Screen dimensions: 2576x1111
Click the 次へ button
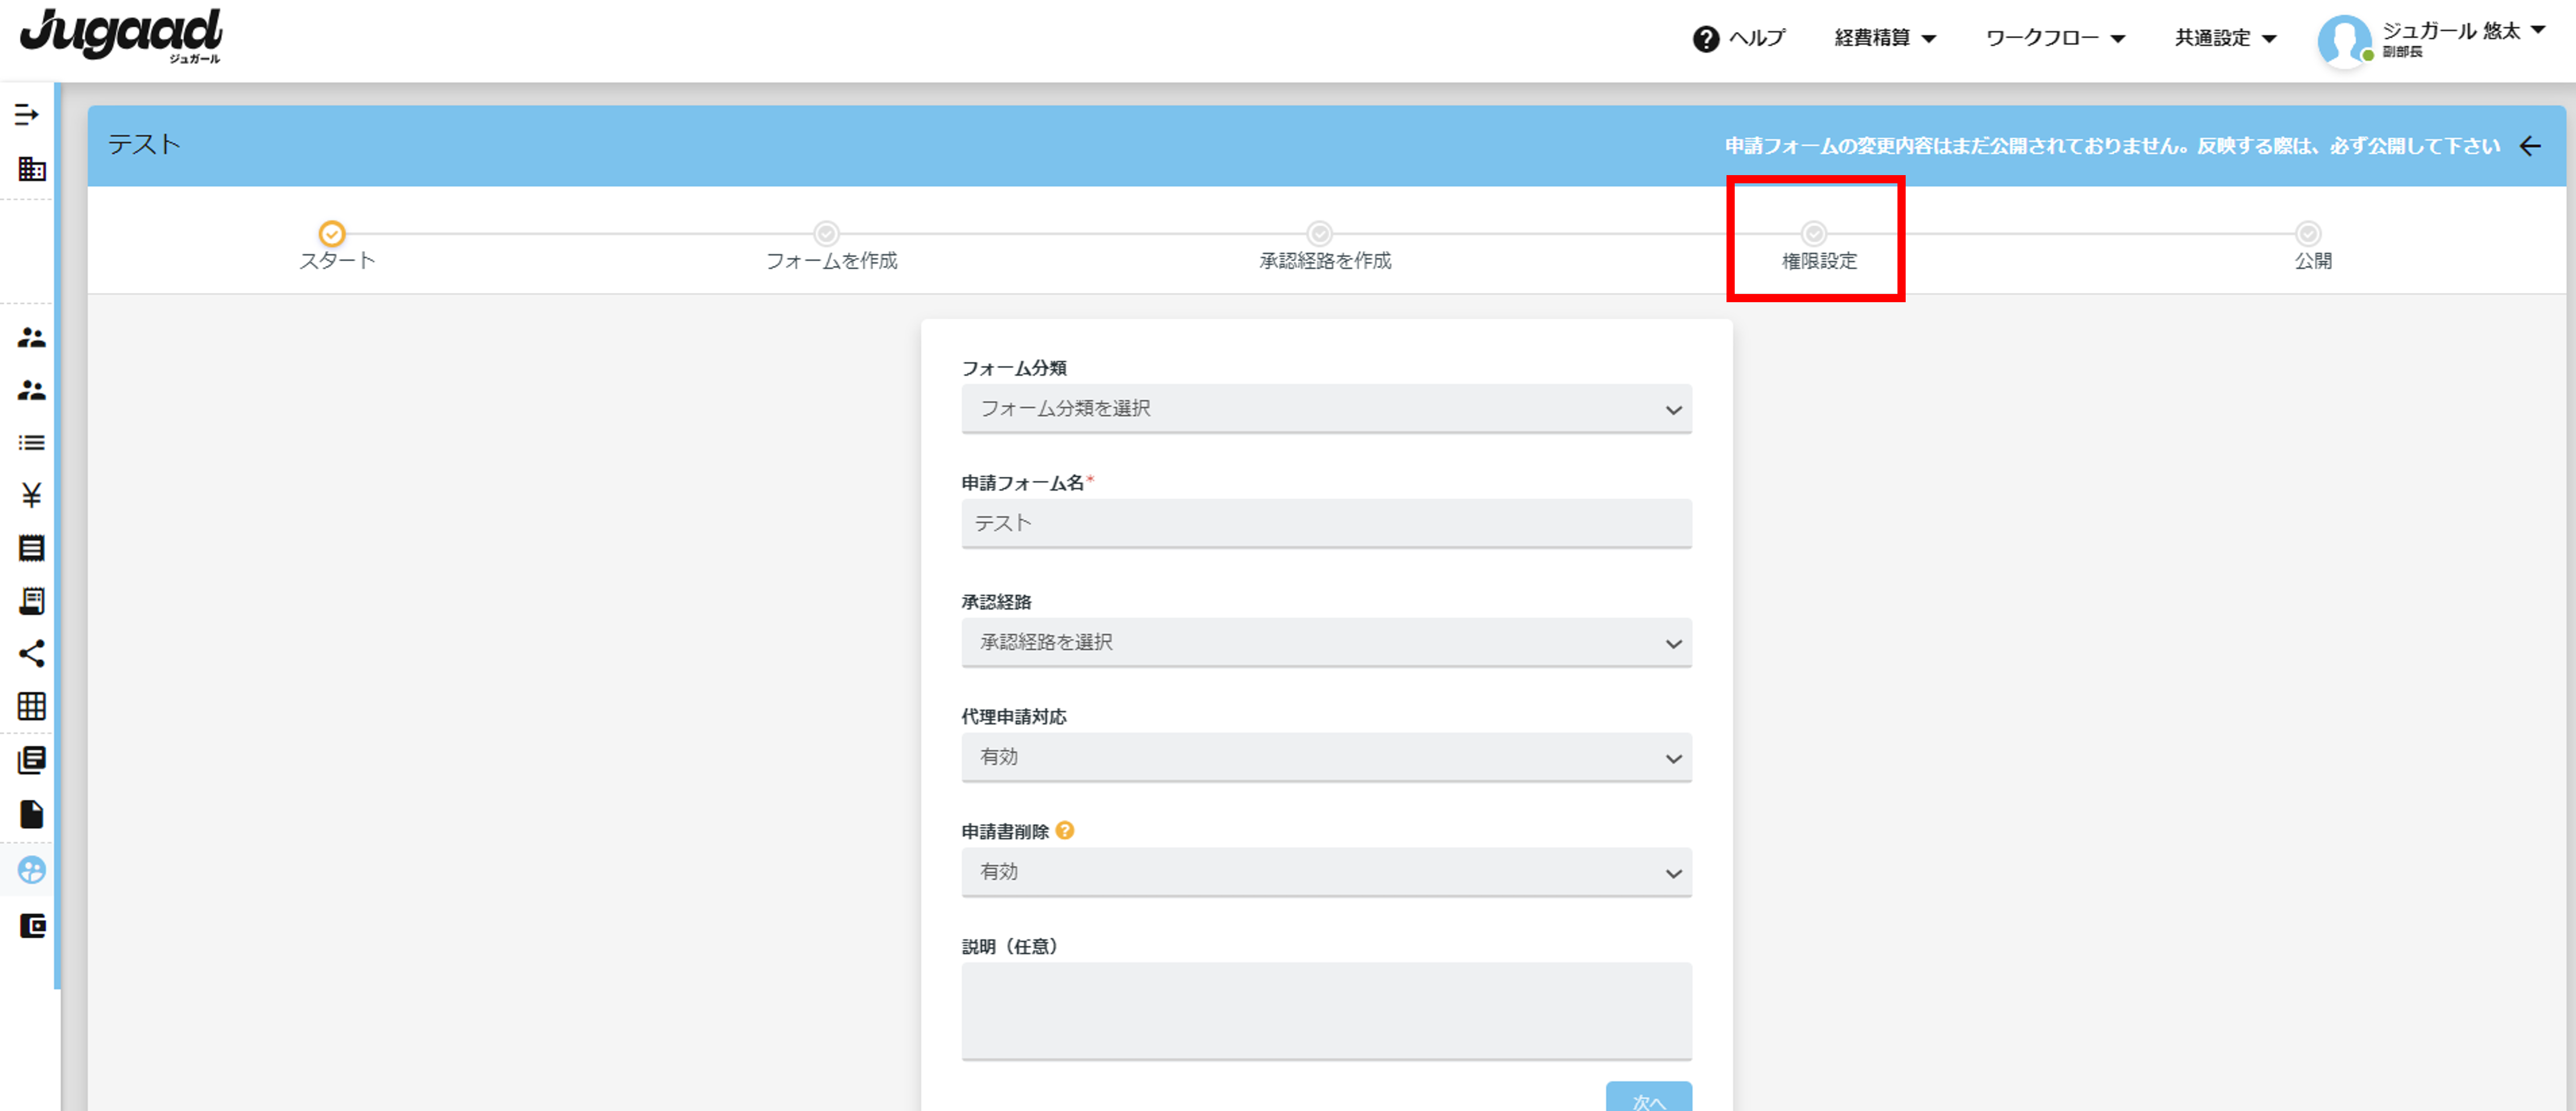click(1648, 1097)
